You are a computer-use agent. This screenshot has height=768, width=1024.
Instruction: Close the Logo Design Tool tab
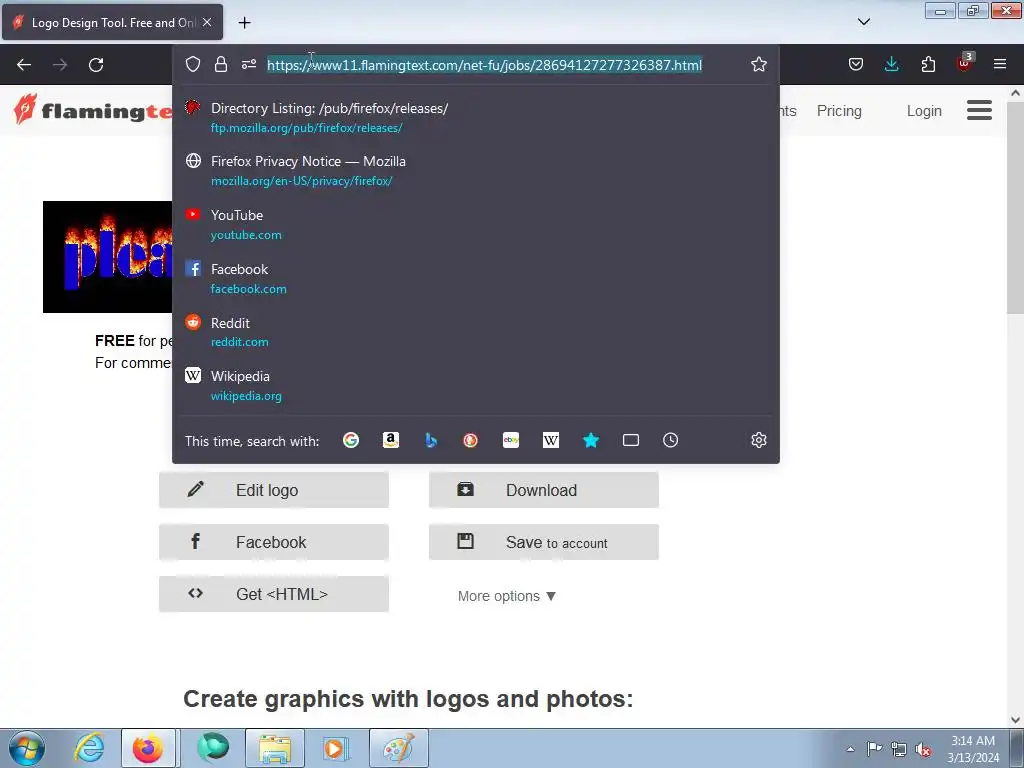tap(207, 22)
